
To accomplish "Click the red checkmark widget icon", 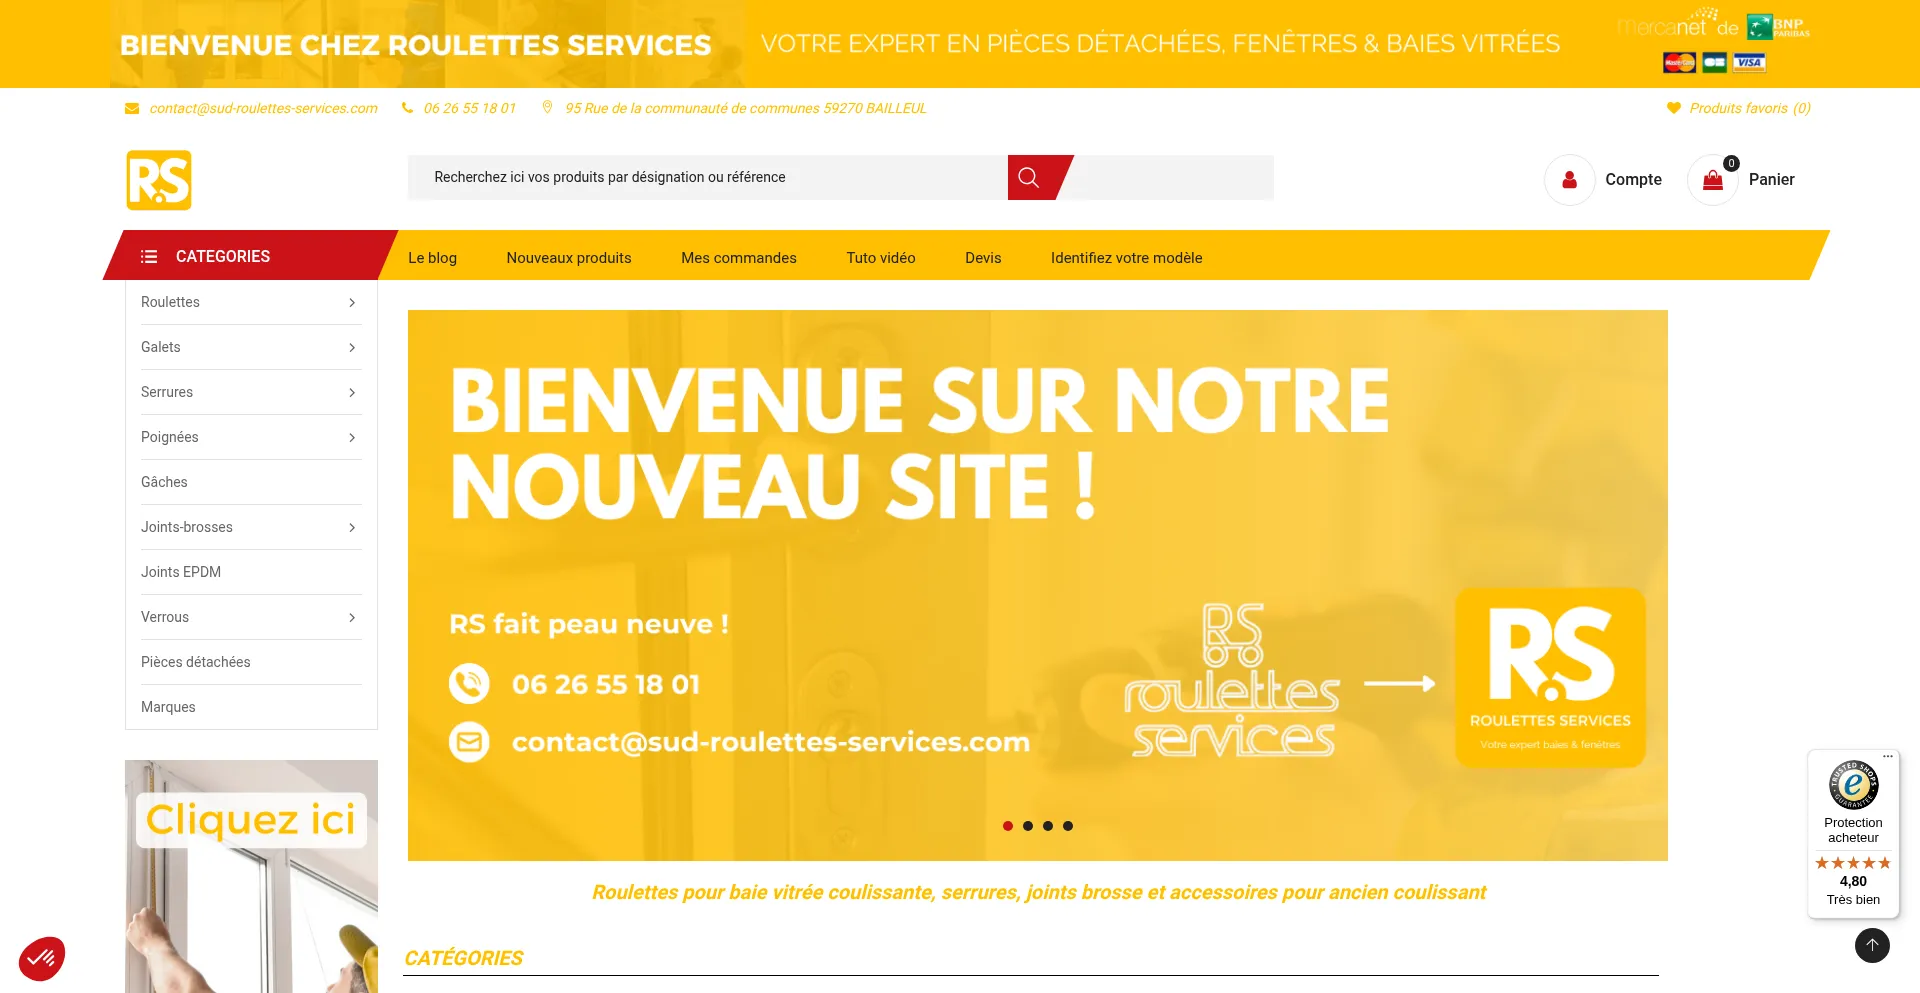I will click(42, 959).
